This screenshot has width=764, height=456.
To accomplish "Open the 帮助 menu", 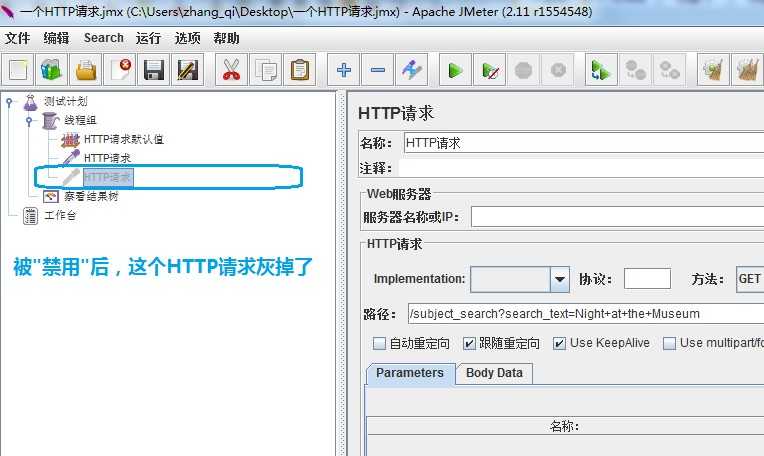I will [x=226, y=38].
